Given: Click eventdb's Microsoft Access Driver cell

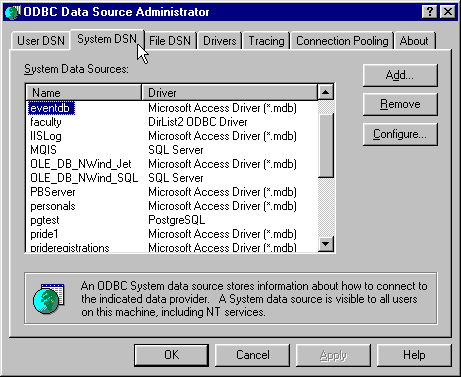Looking at the screenshot, I should [x=222, y=108].
